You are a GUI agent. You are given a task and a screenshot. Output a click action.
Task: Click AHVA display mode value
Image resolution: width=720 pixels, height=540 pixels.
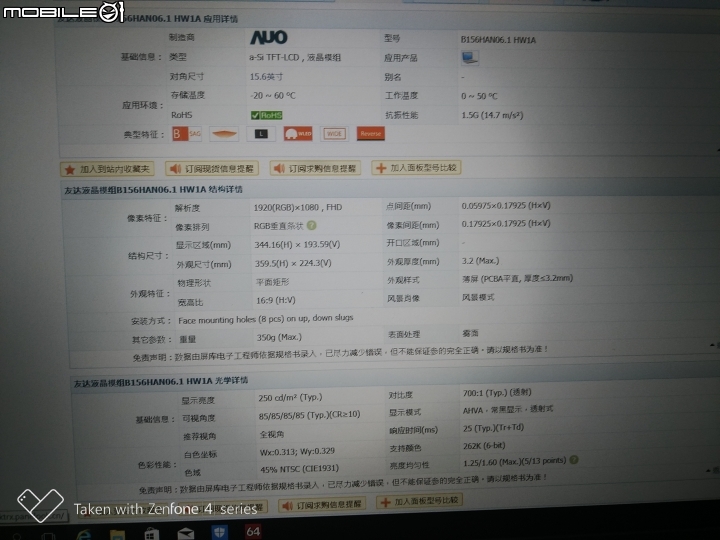click(508, 410)
